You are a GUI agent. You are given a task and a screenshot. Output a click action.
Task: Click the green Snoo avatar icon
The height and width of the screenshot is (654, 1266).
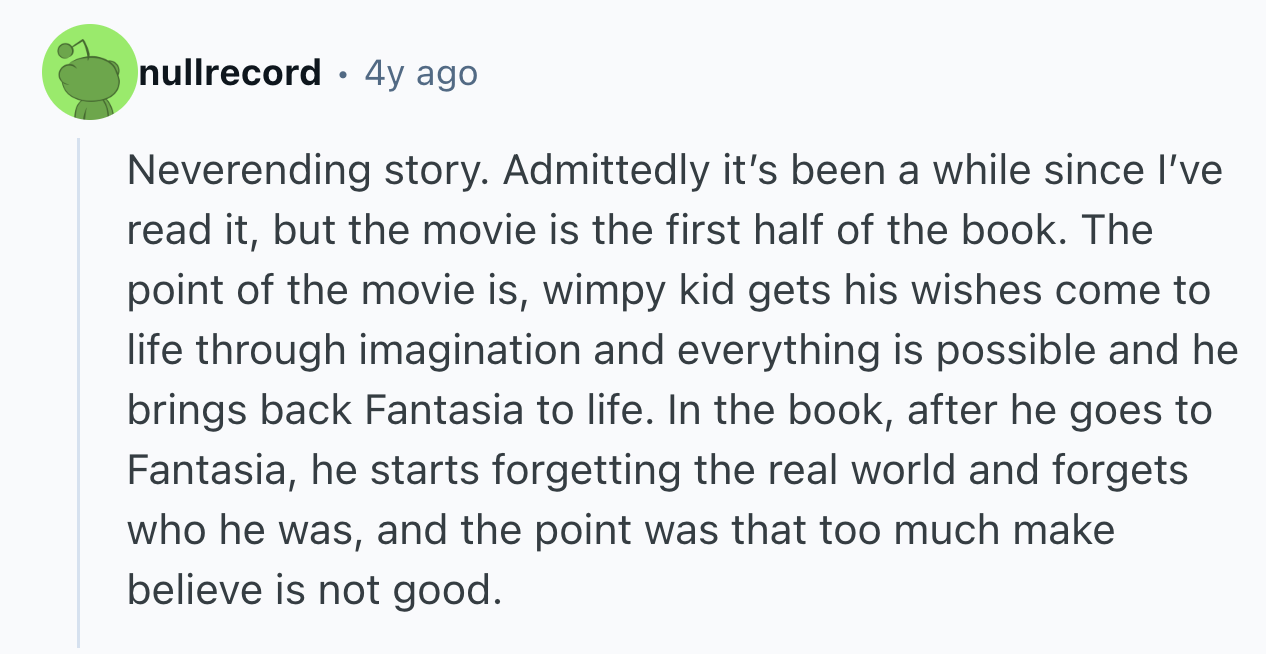(90, 73)
